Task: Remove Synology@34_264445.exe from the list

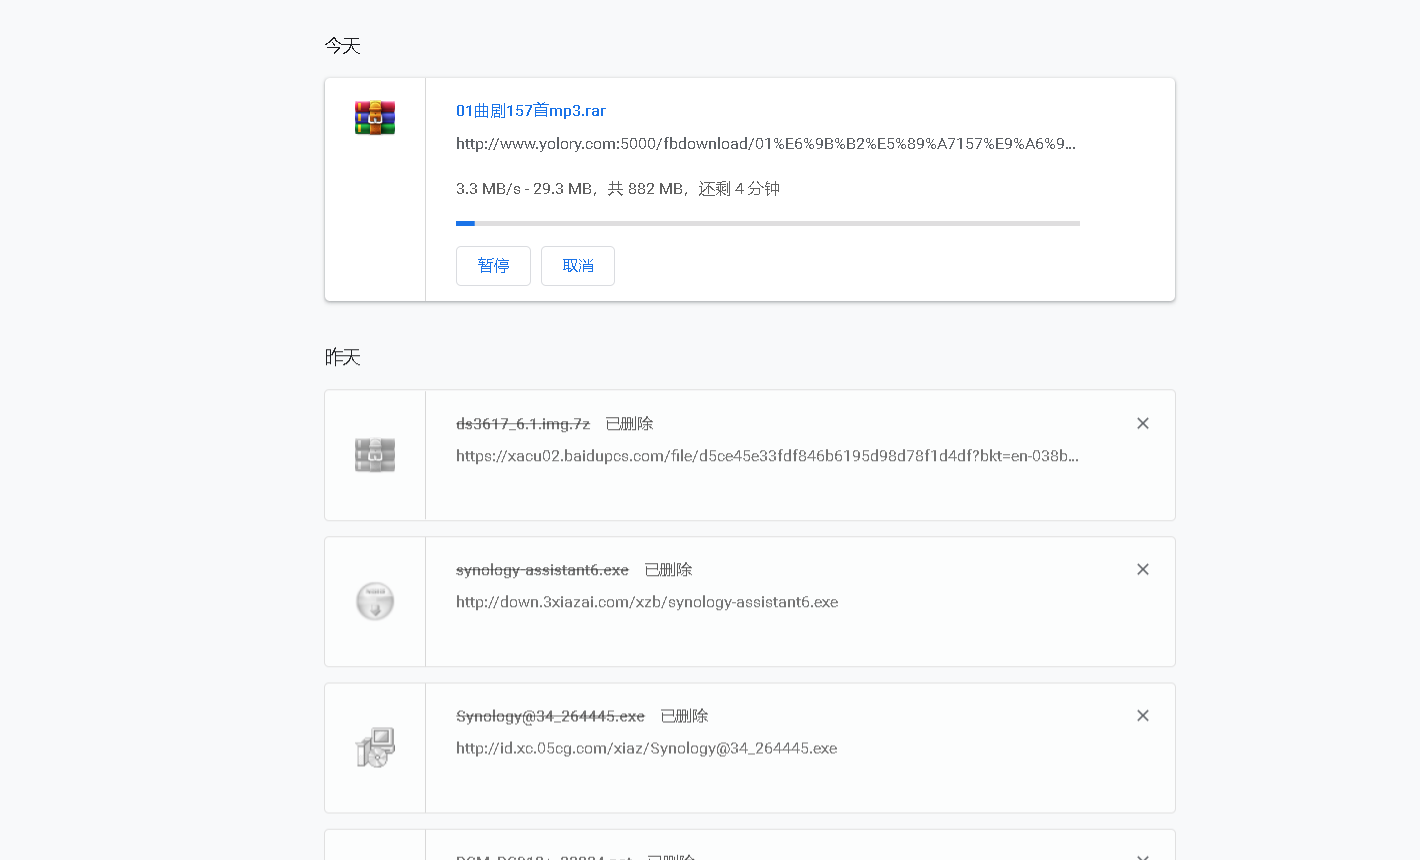Action: pyautogui.click(x=1143, y=716)
